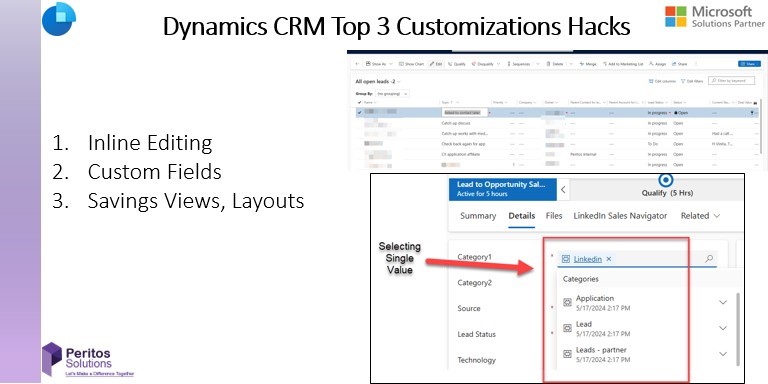Click the Application category record icon
The width and height of the screenshot is (768, 384).
568,302
